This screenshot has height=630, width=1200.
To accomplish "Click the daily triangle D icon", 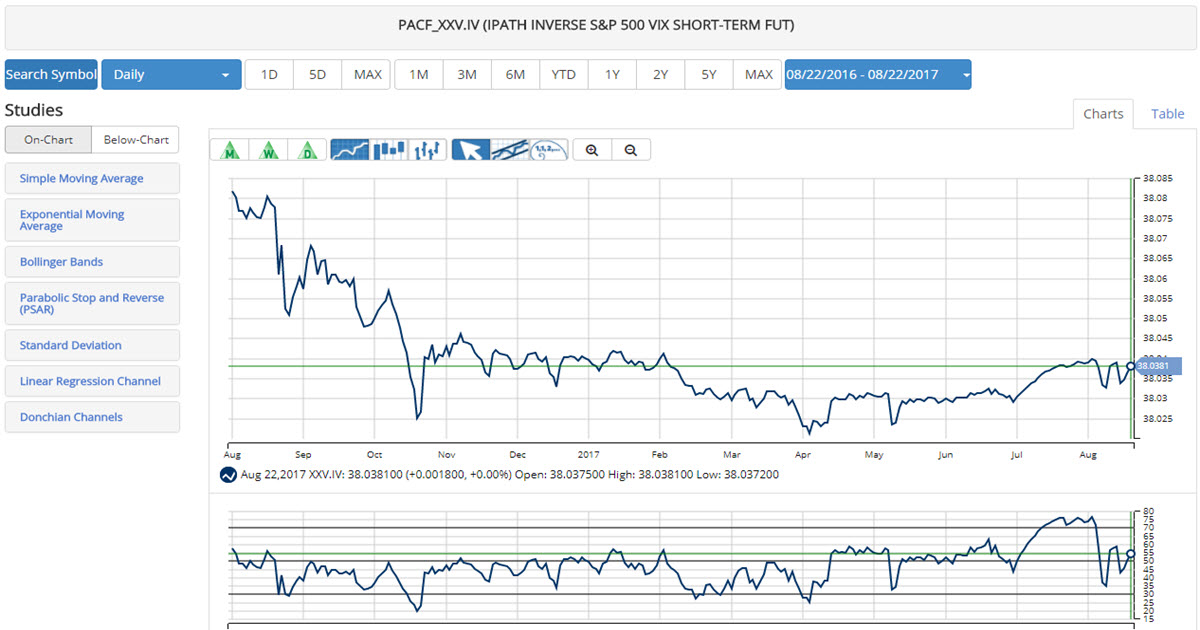I will 308,150.
